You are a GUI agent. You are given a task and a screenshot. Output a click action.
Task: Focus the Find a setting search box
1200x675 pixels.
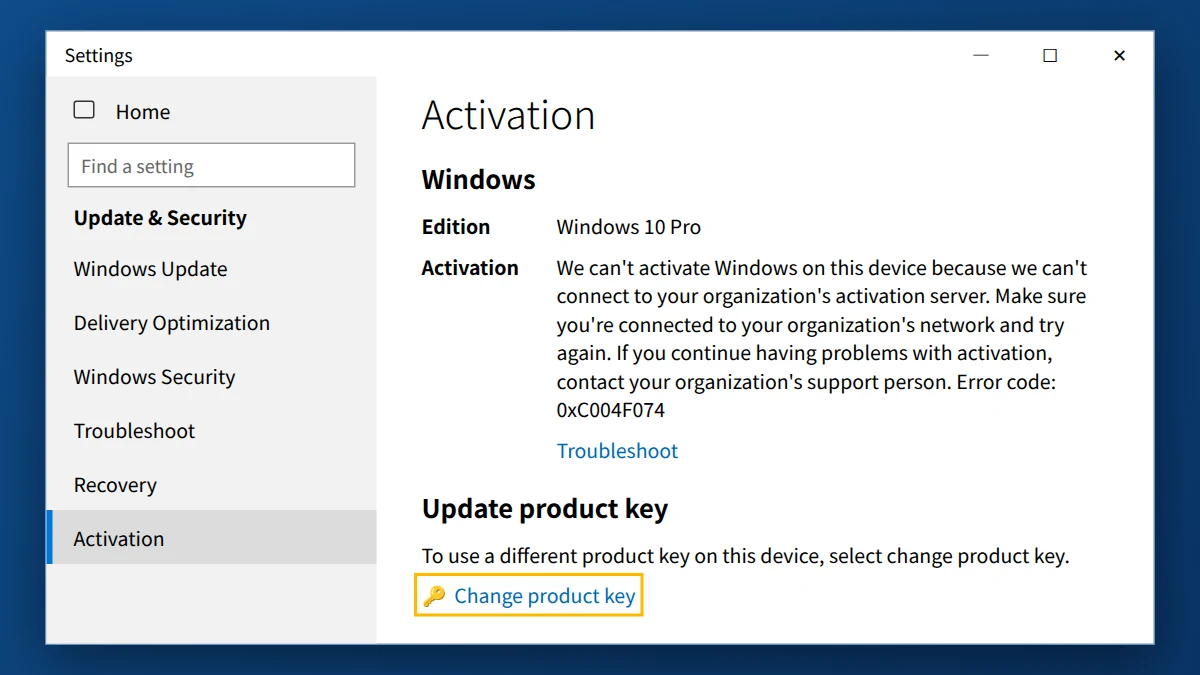211,165
